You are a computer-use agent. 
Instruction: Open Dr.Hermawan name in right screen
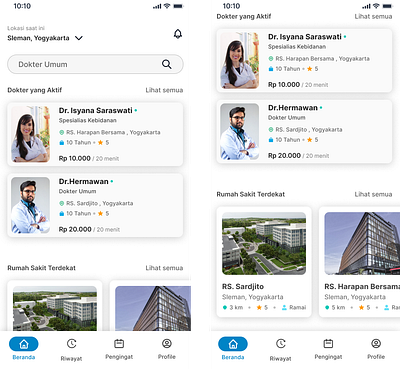293,108
